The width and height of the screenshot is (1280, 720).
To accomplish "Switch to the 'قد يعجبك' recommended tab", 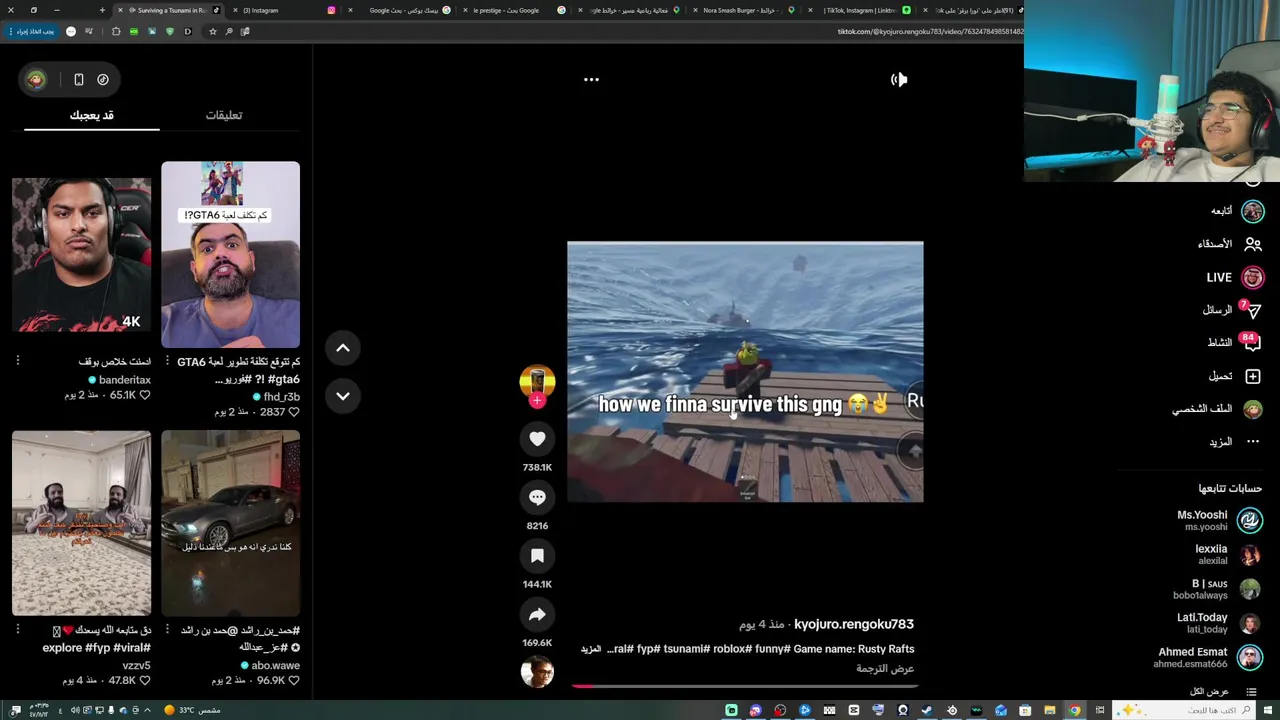I will tap(91, 115).
